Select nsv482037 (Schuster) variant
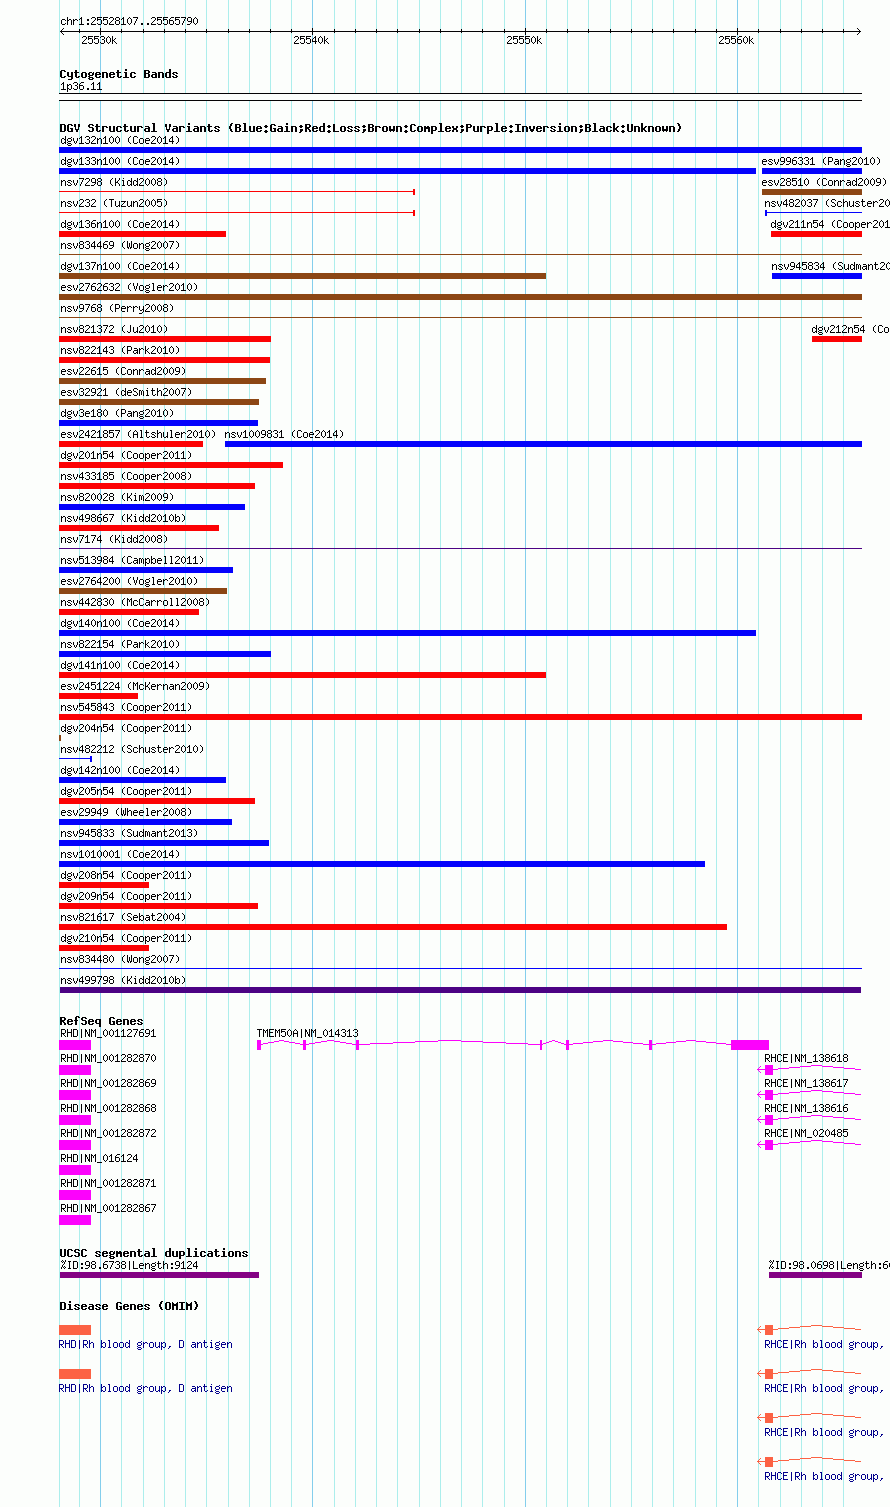The width and height of the screenshot is (890, 1507). coord(826,204)
